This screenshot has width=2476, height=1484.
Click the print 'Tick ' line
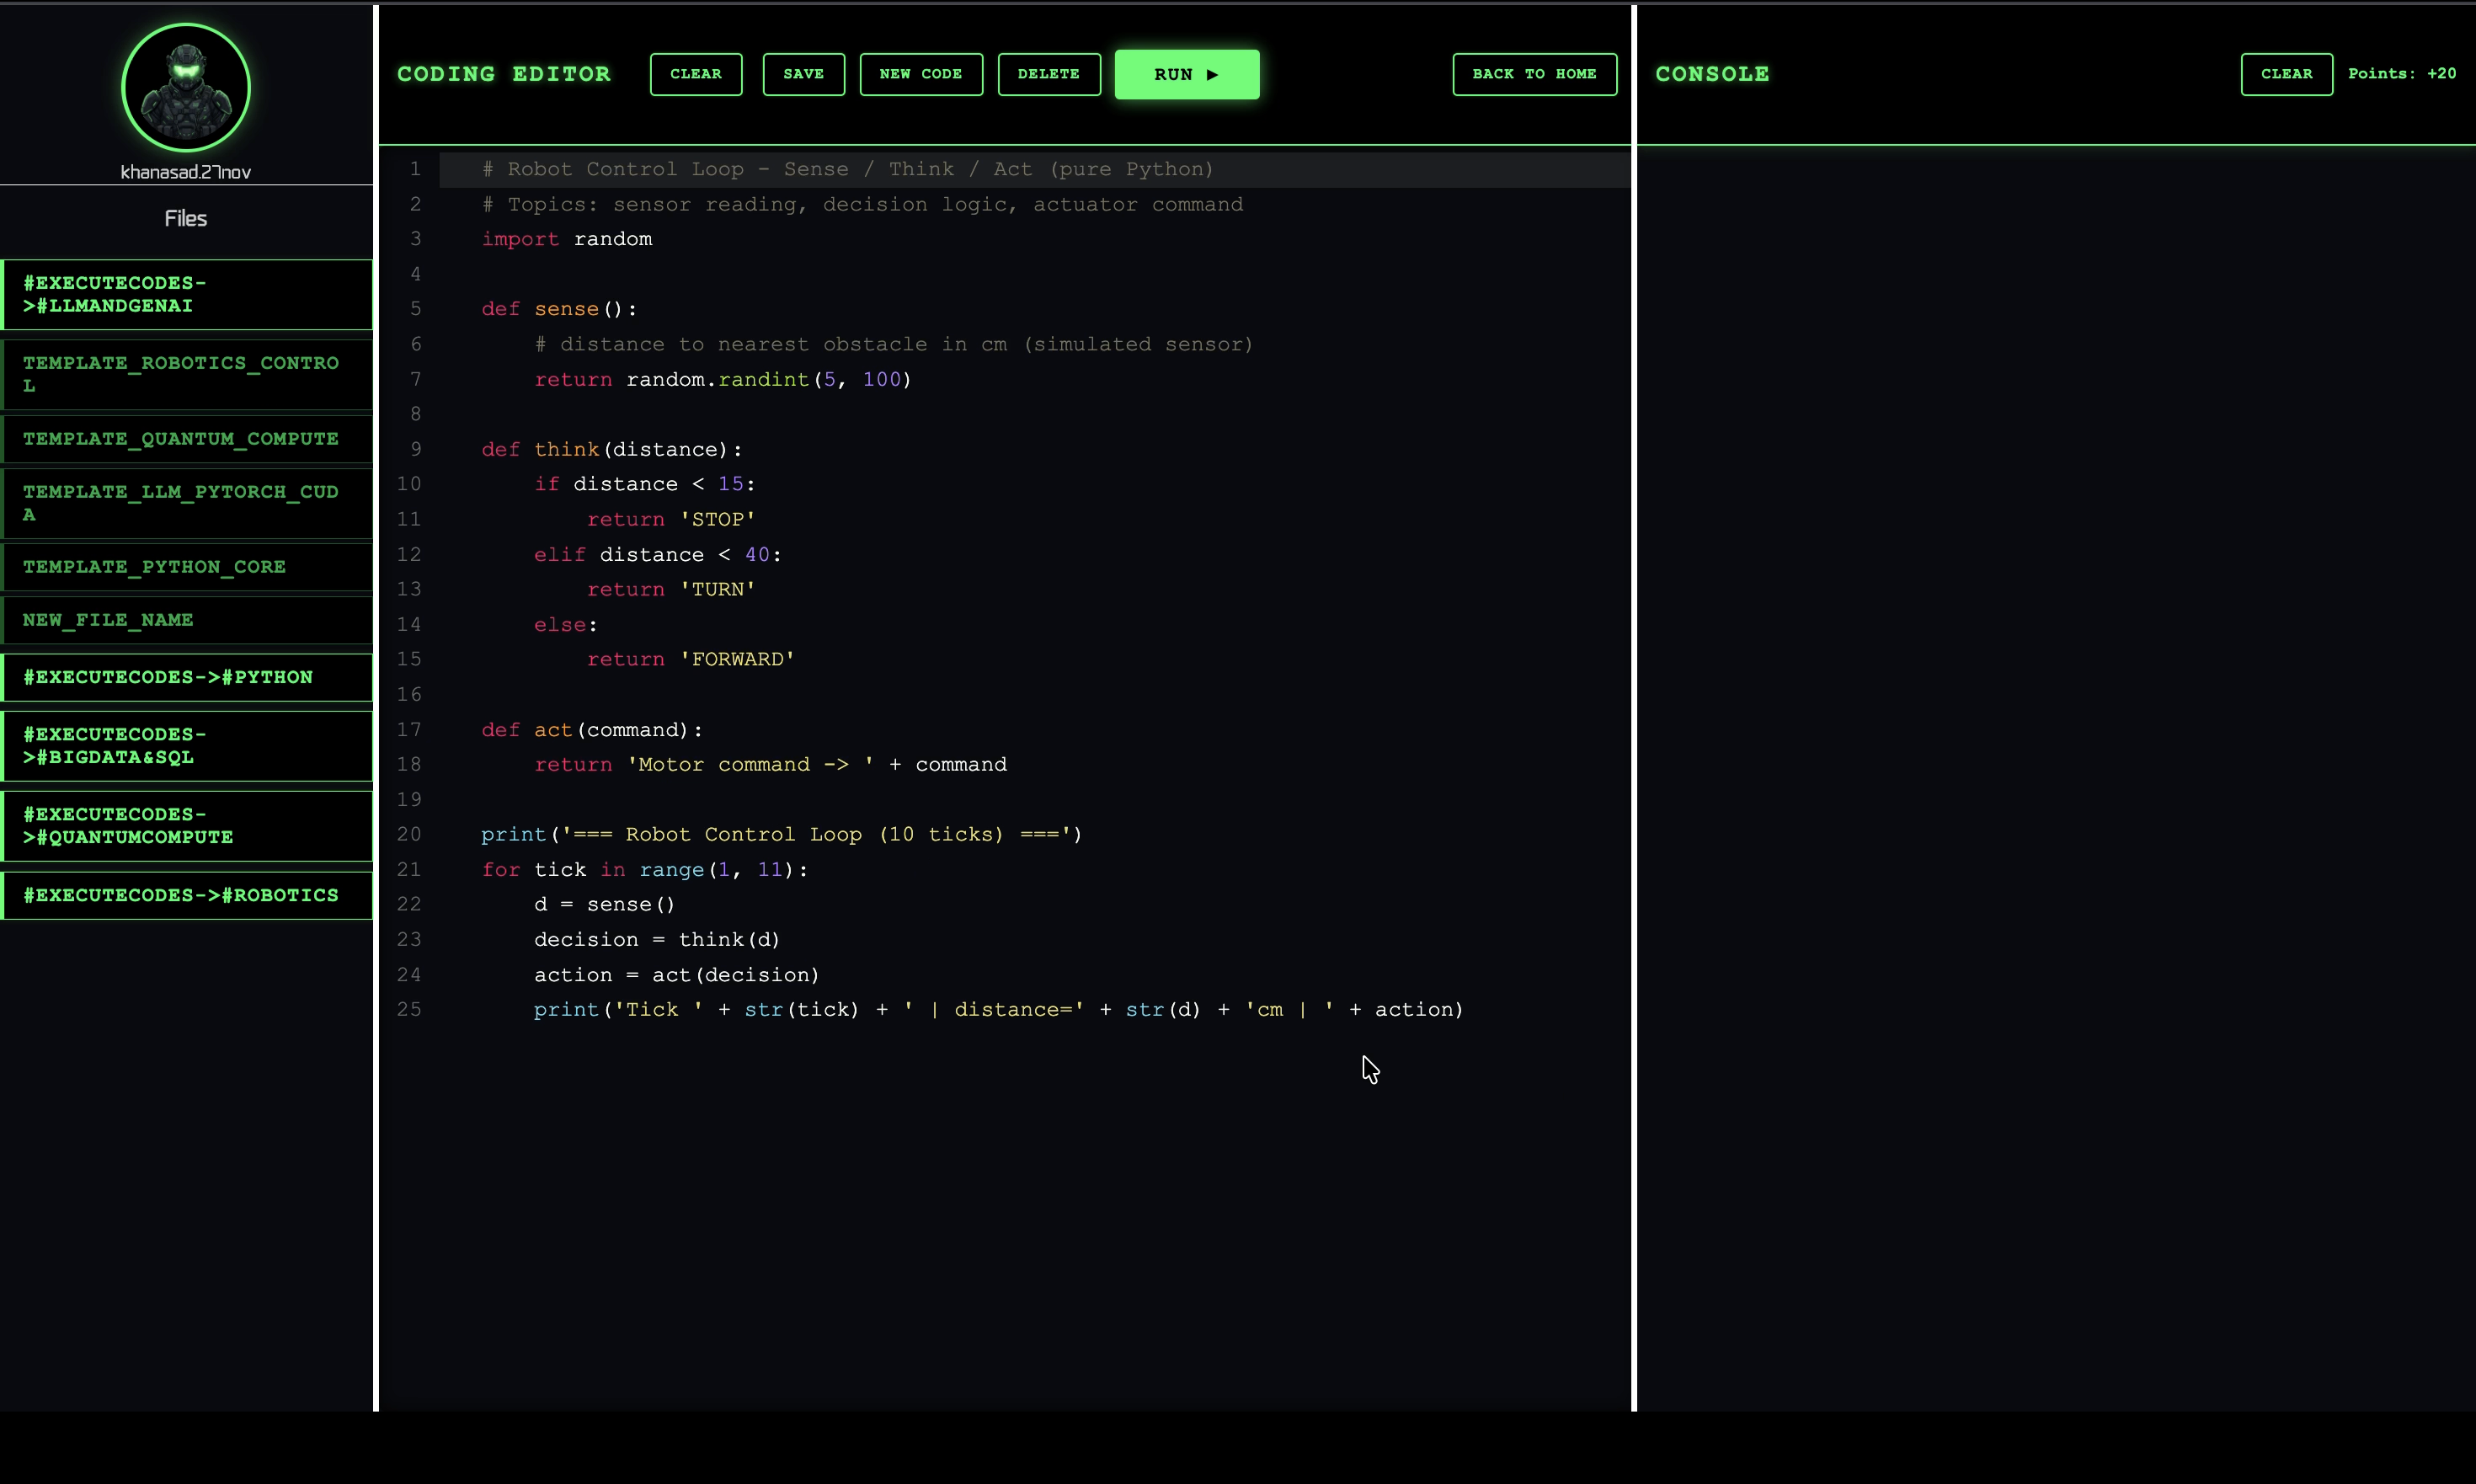(999, 1009)
